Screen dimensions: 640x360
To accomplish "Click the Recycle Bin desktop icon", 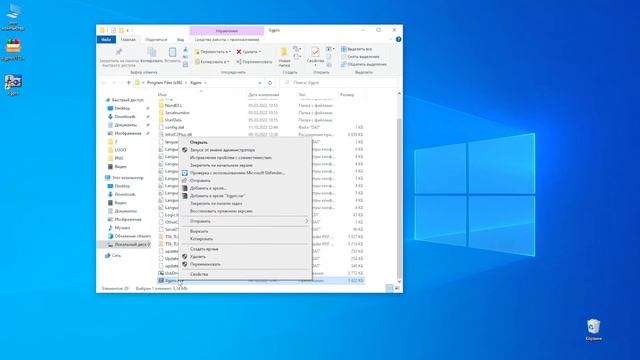I will point(593,326).
